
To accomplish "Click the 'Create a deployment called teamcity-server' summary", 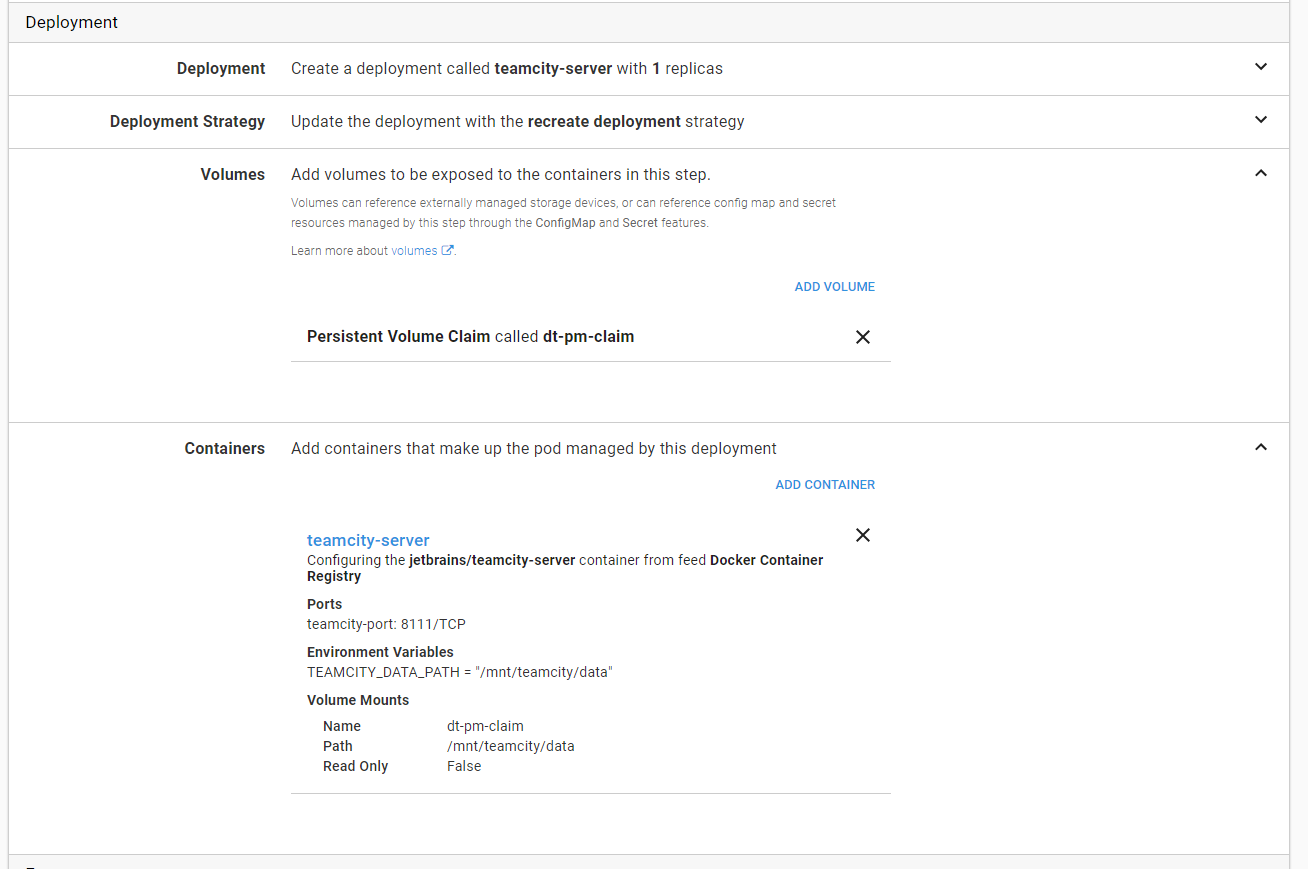I will point(506,69).
